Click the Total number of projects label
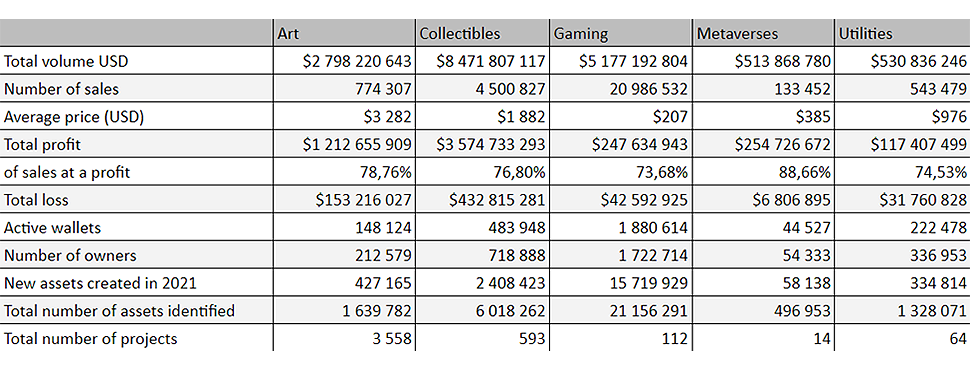The image size is (970, 370). click(90, 338)
